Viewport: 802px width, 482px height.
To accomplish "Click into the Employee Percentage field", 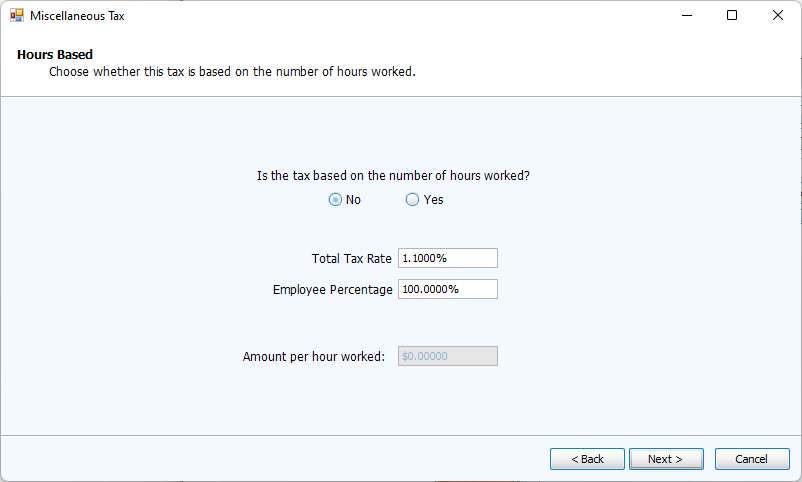I will pos(447,289).
